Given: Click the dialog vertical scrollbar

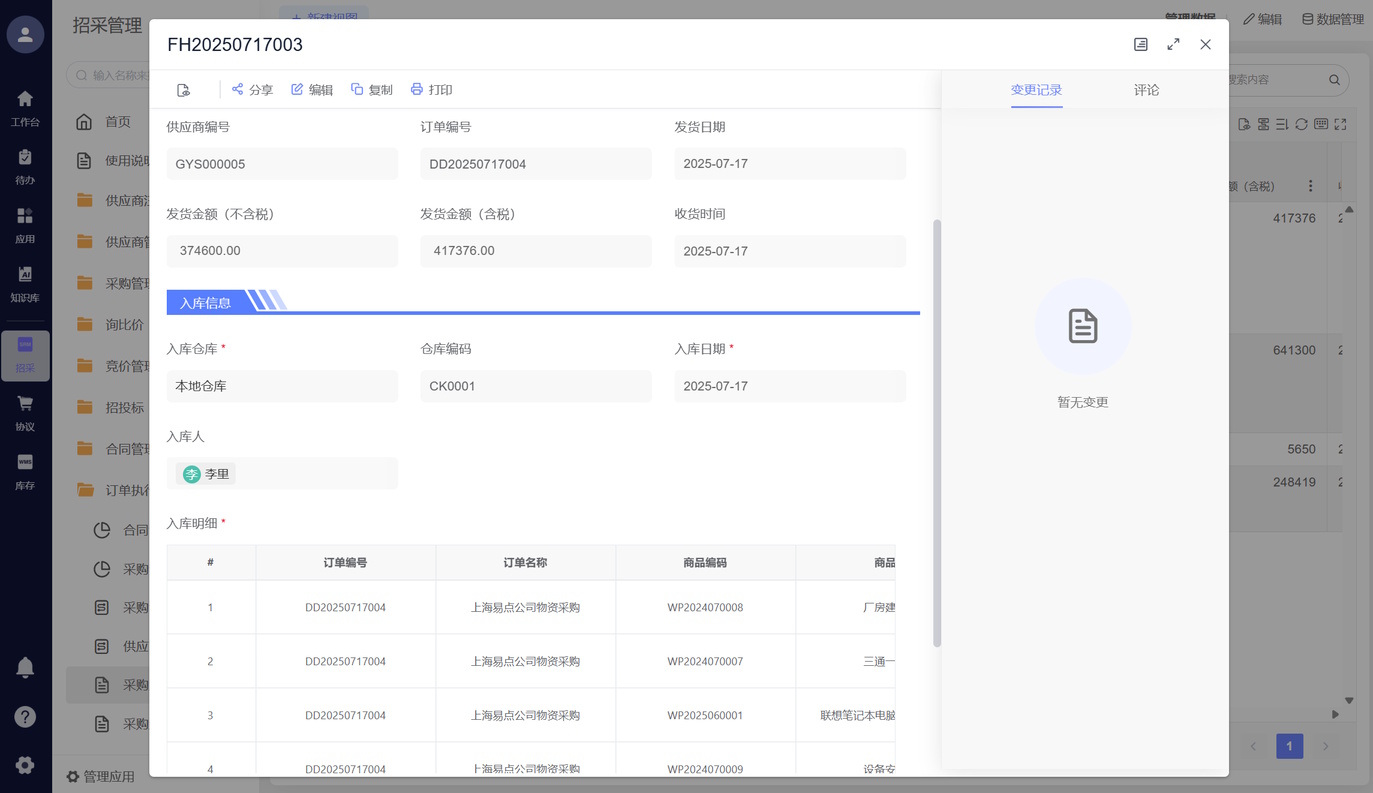Looking at the screenshot, I should click(937, 430).
